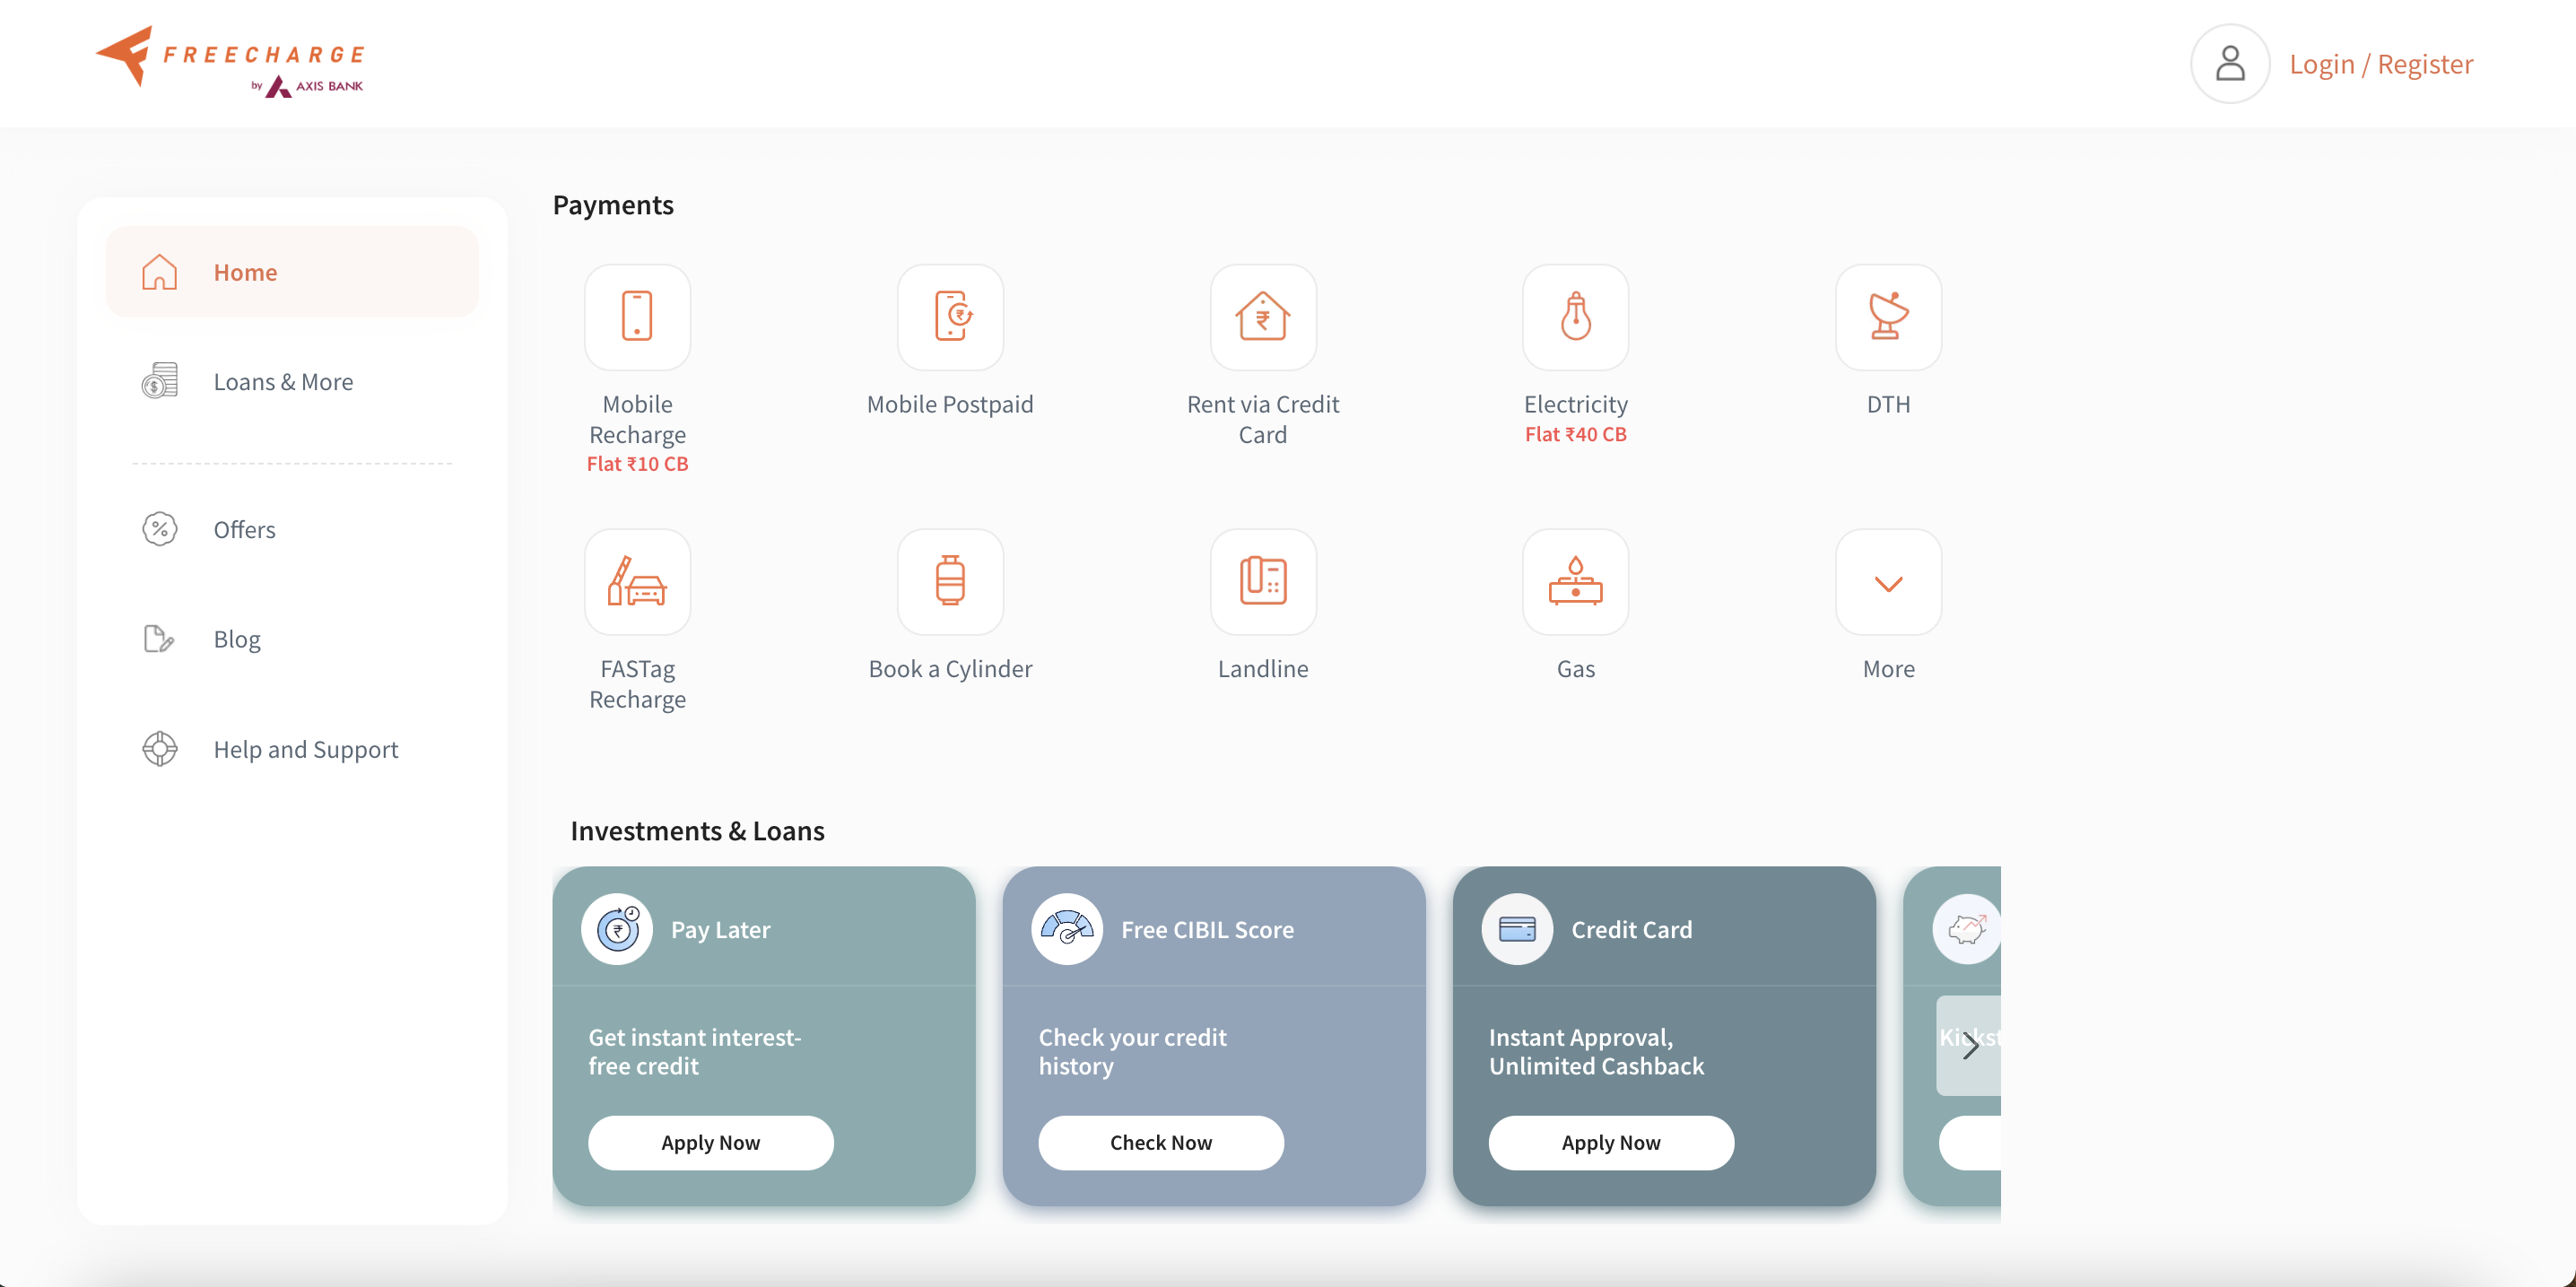Click the Credit Card card title
The height and width of the screenshot is (1287, 2576).
coord(1631,929)
